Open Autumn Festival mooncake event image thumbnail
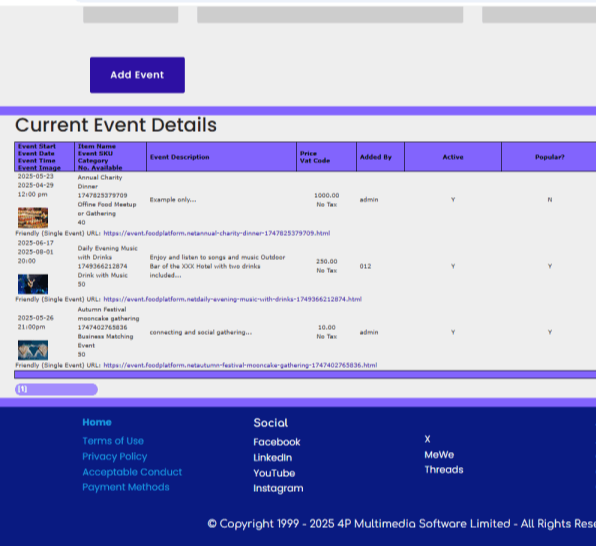The width and height of the screenshot is (596, 546). [x=33, y=350]
